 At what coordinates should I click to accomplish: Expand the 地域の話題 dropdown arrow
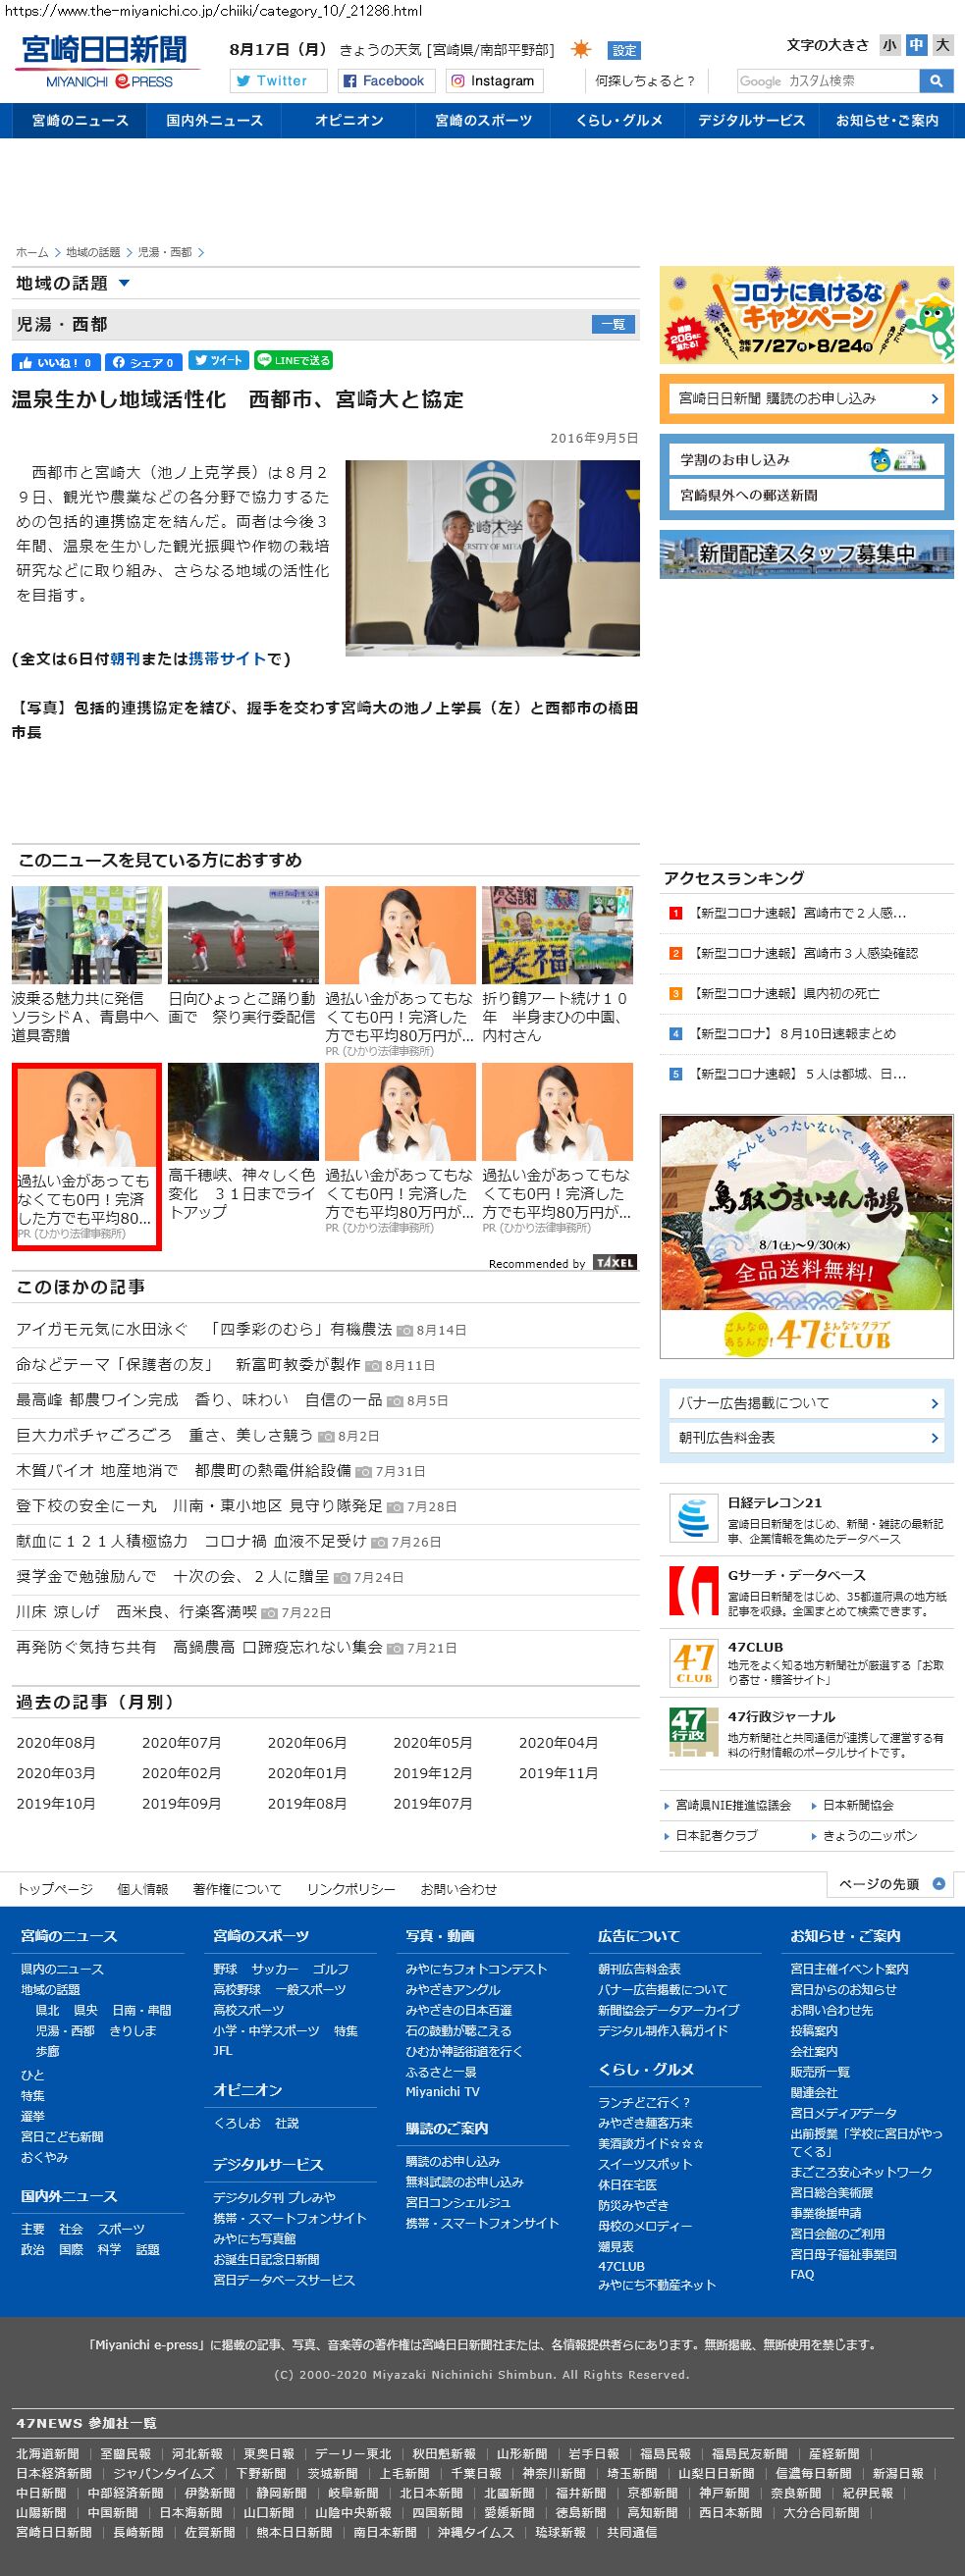point(124,284)
